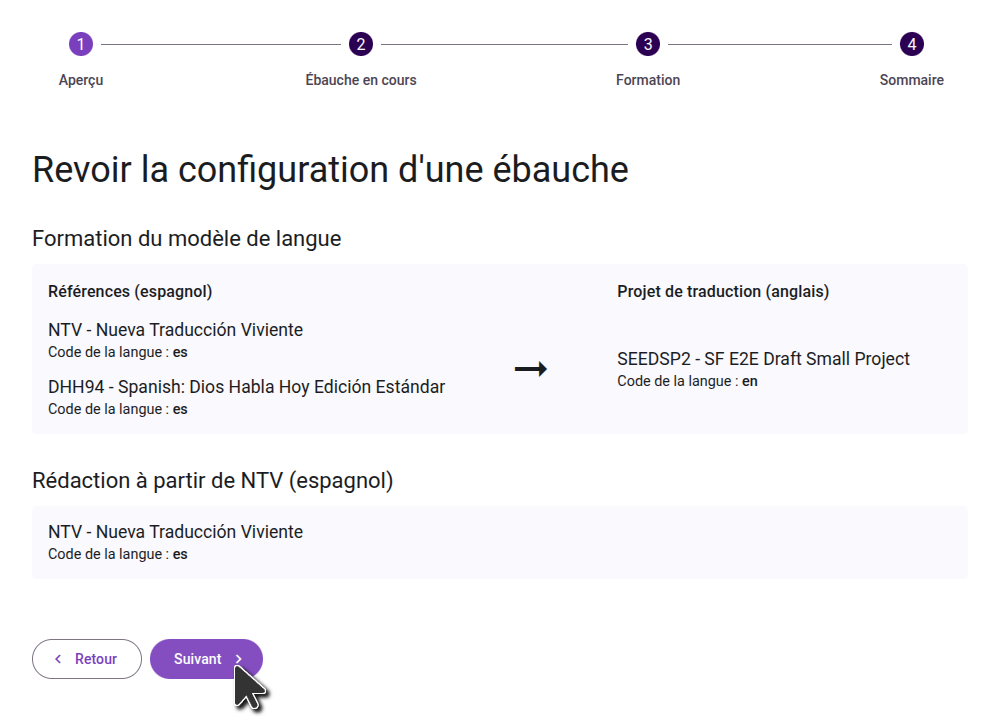The image size is (1000, 721).
Task: Click the Revoir la configuration d'une ébauche title
Action: coord(330,170)
